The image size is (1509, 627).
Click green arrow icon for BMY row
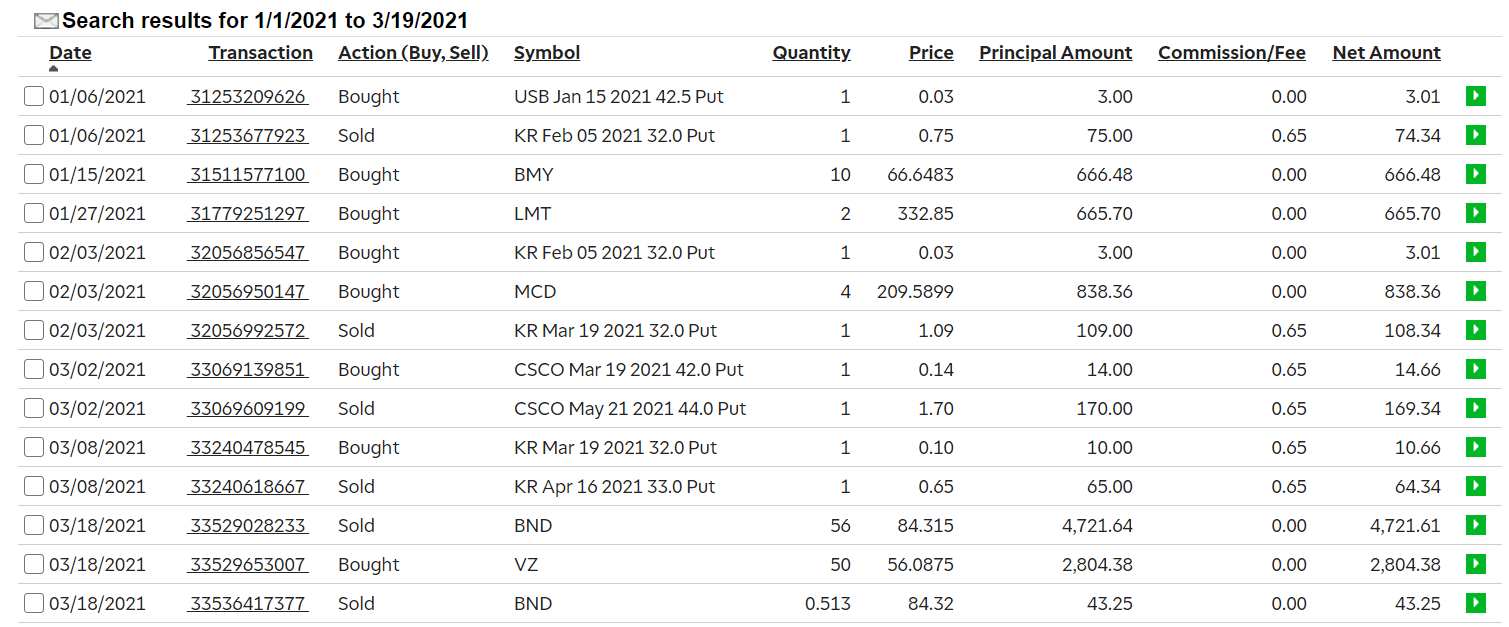[1475, 174]
